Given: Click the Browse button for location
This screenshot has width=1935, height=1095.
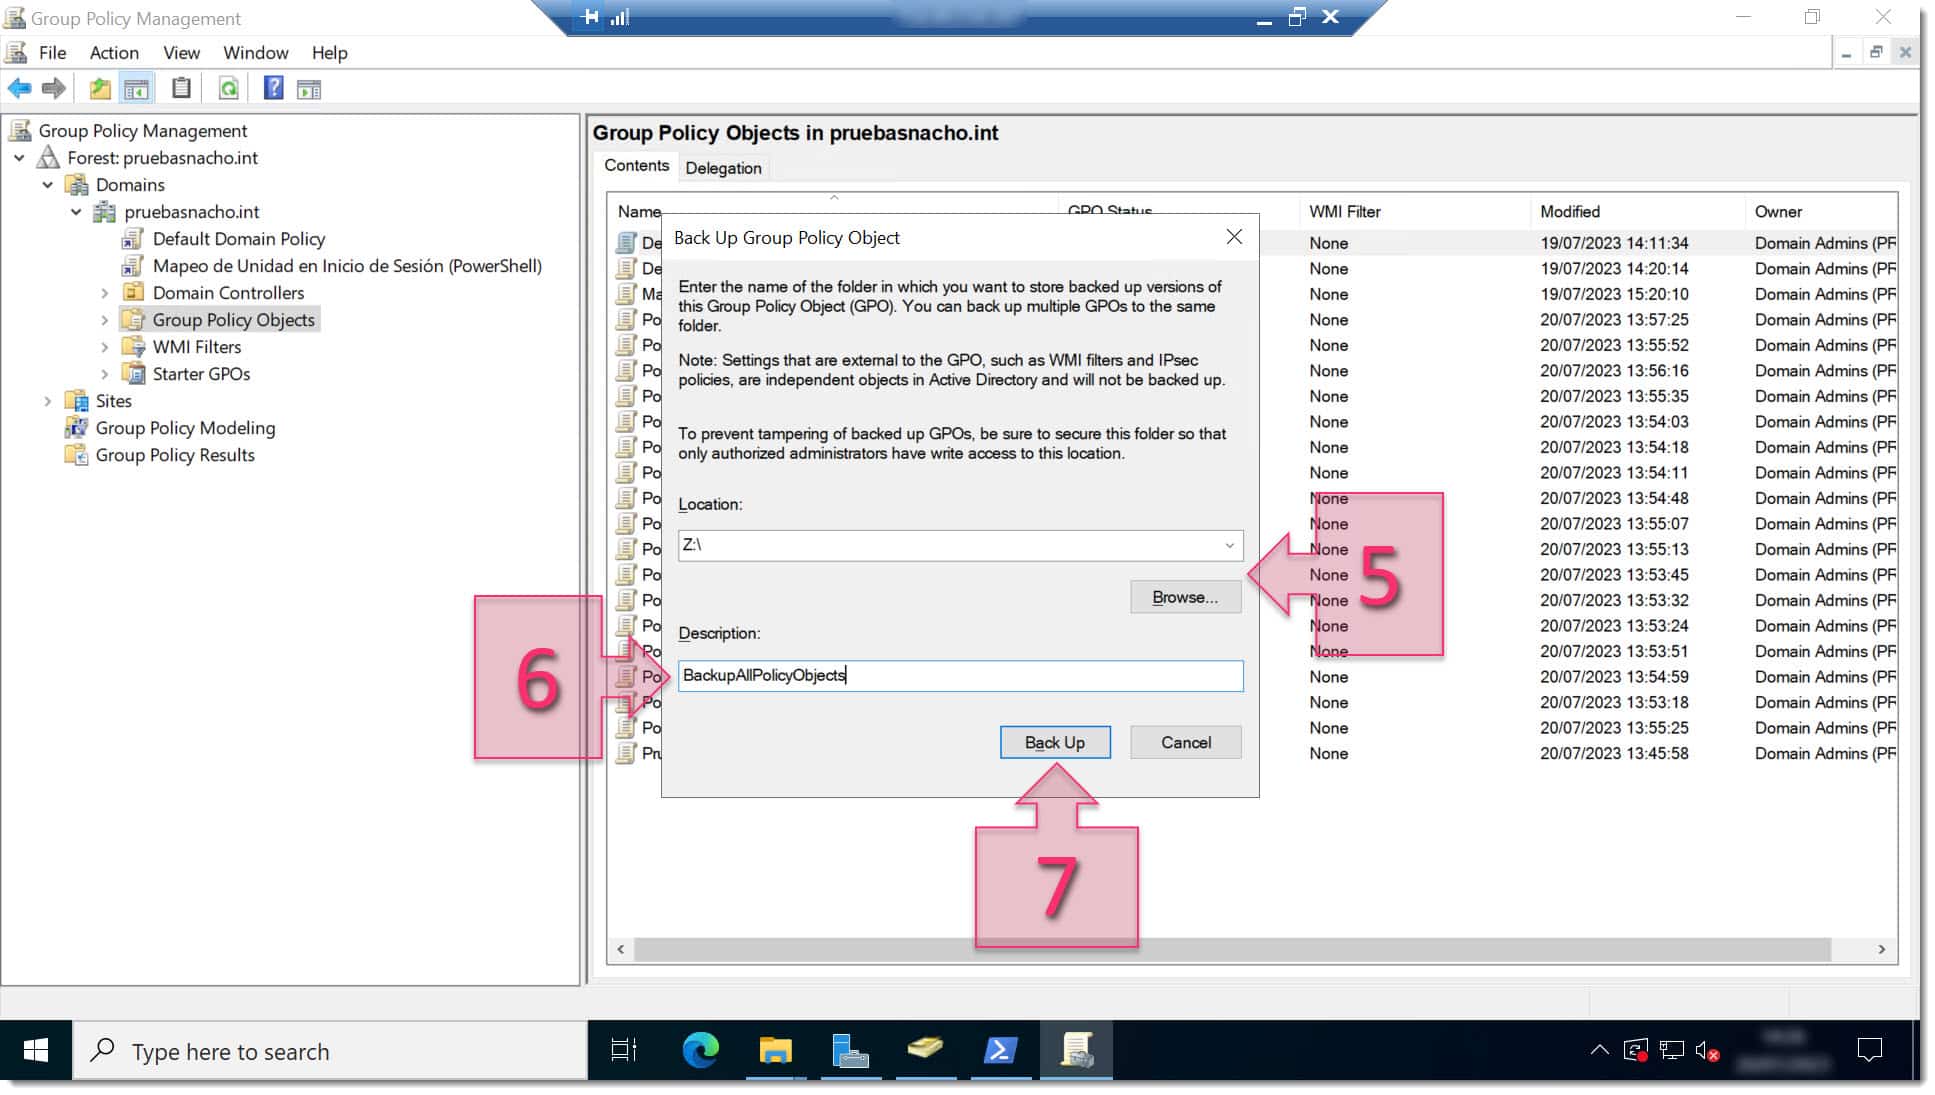Looking at the screenshot, I should coord(1185,597).
